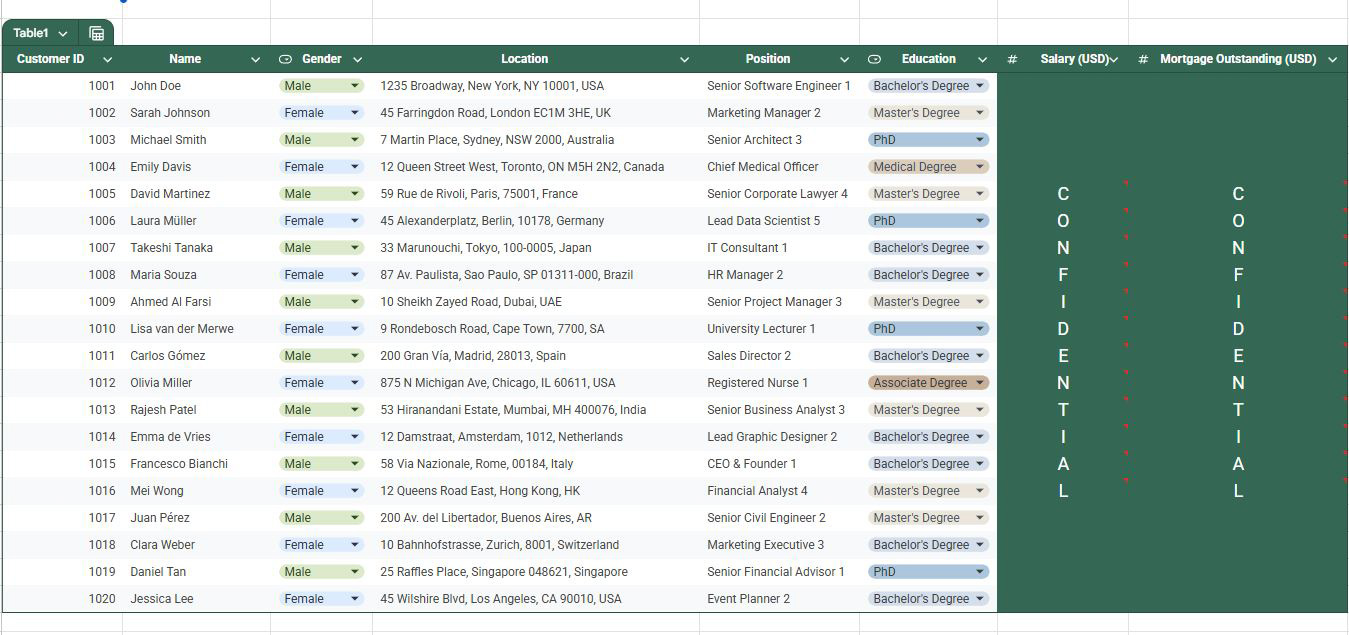Image resolution: width=1349 pixels, height=635 pixels.
Task: Change Sarah Johnson's Female gender chip
Action: [x=321, y=113]
